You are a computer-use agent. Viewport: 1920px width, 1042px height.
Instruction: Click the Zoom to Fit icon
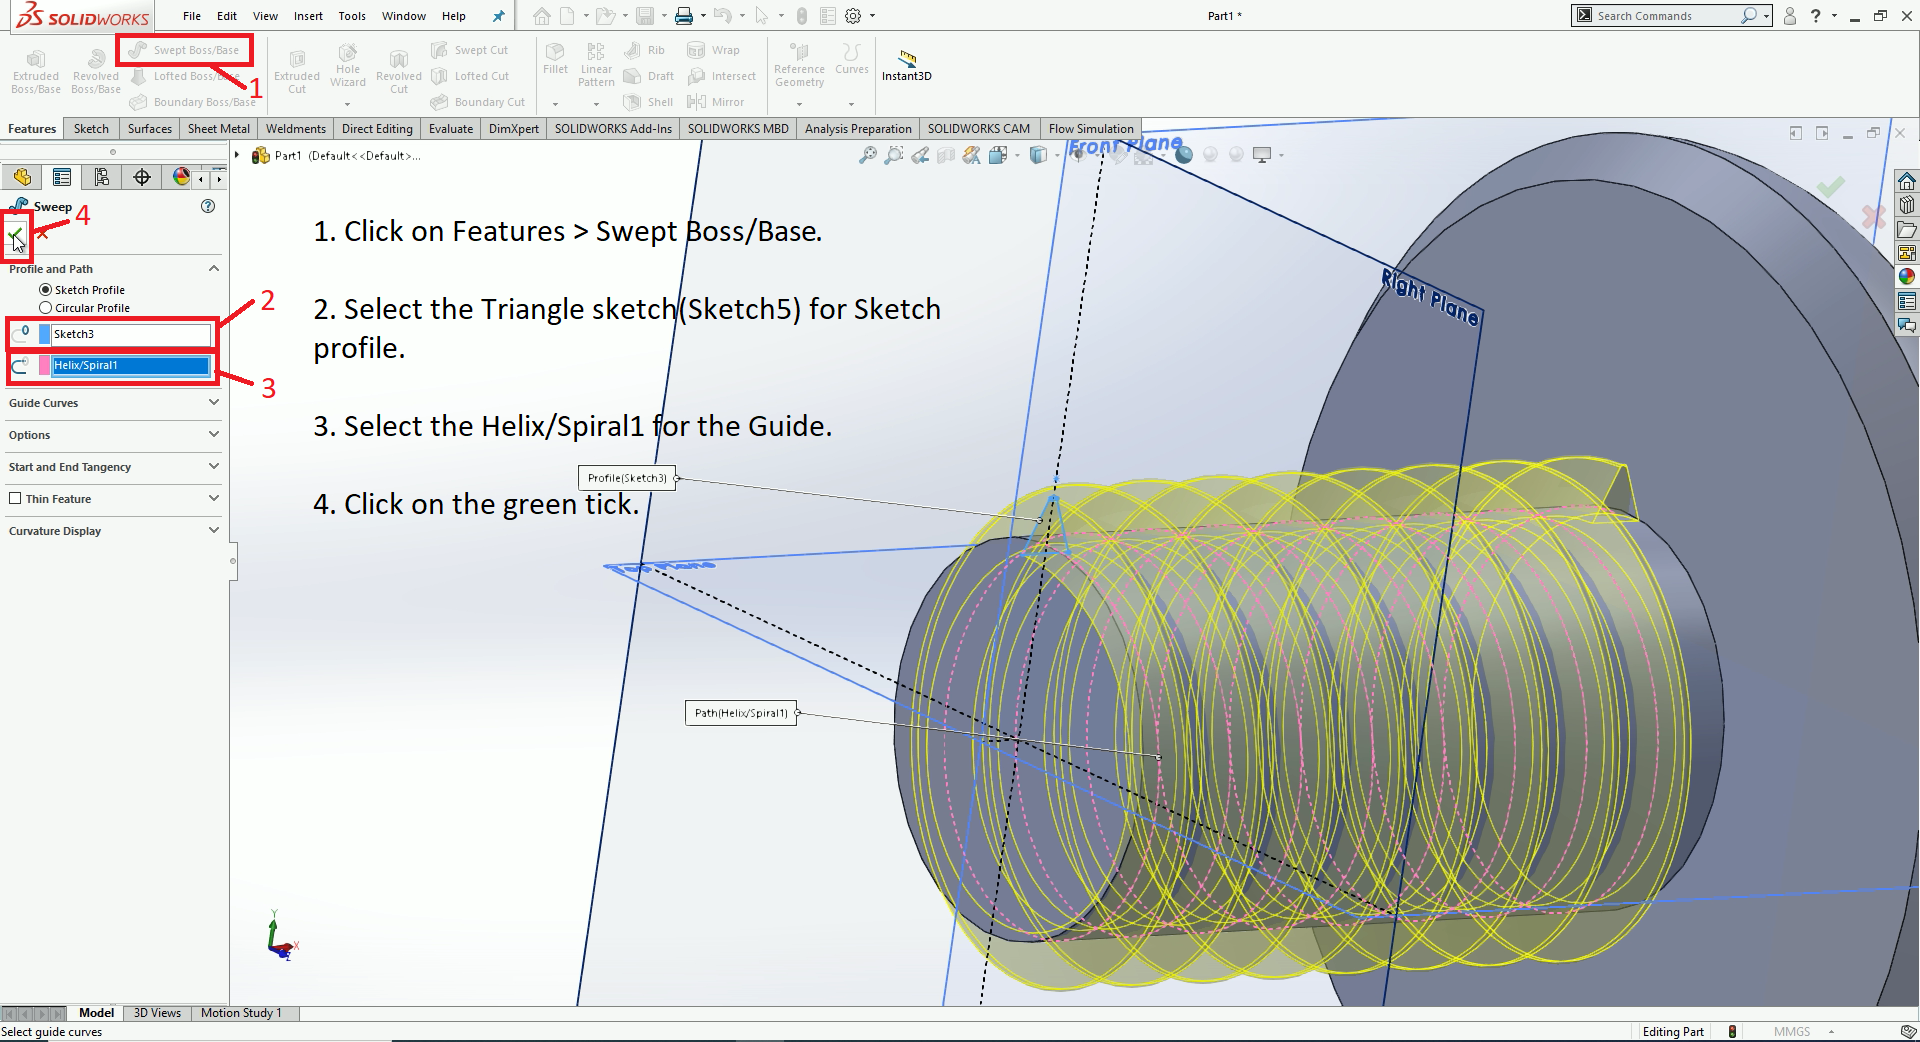coord(868,155)
